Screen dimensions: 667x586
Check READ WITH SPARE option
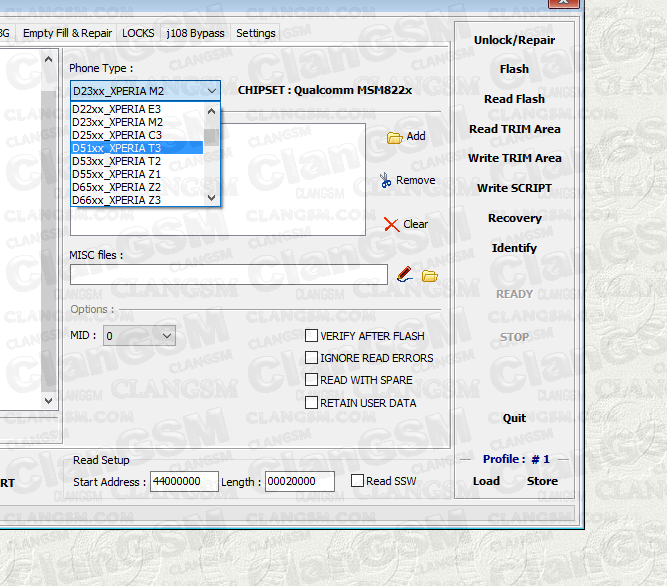pyautogui.click(x=311, y=379)
